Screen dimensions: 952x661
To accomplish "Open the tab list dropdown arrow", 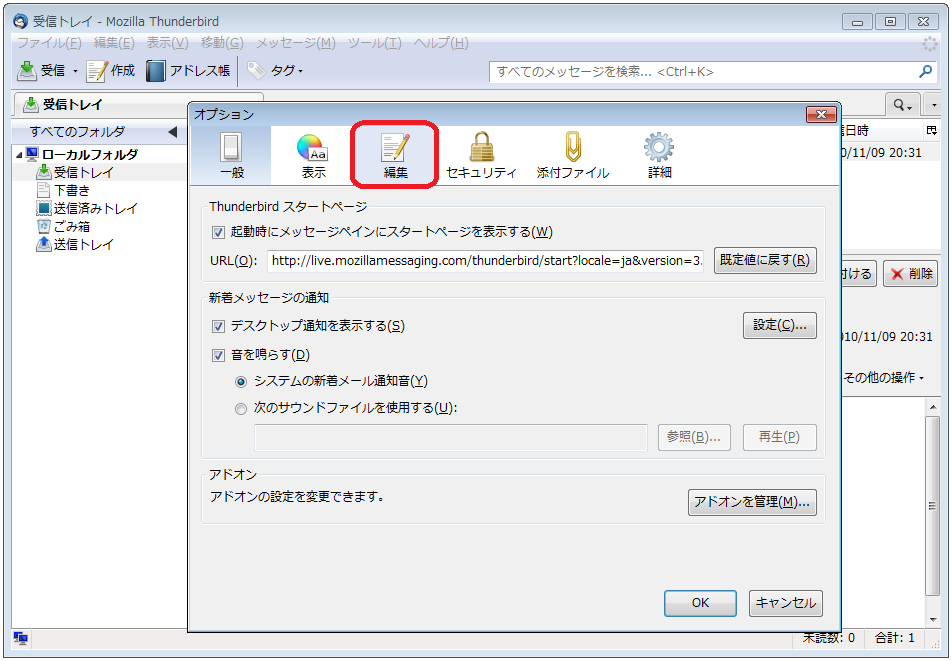I will (x=933, y=106).
